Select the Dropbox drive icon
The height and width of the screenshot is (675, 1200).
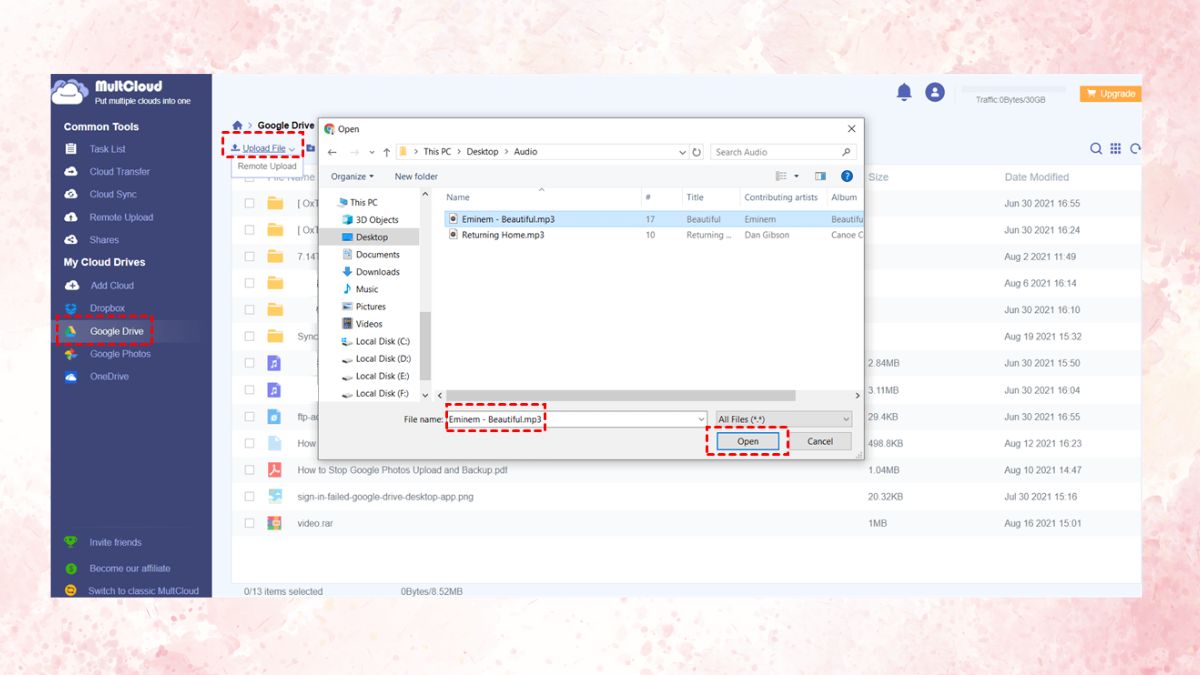71,308
